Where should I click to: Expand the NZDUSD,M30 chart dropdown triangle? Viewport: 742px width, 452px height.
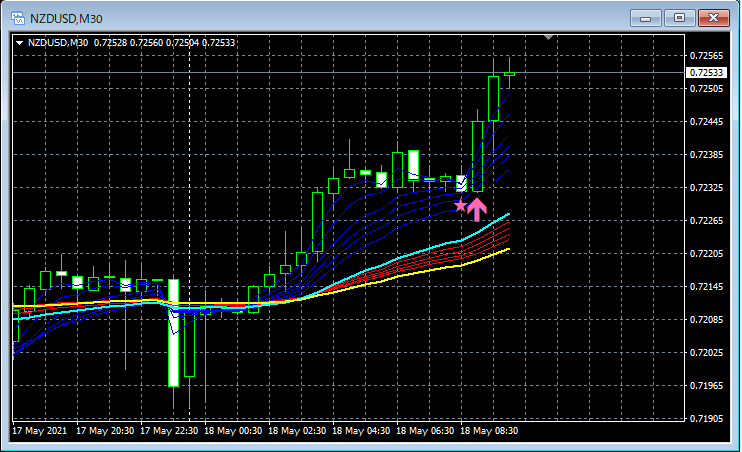pyautogui.click(x=19, y=43)
